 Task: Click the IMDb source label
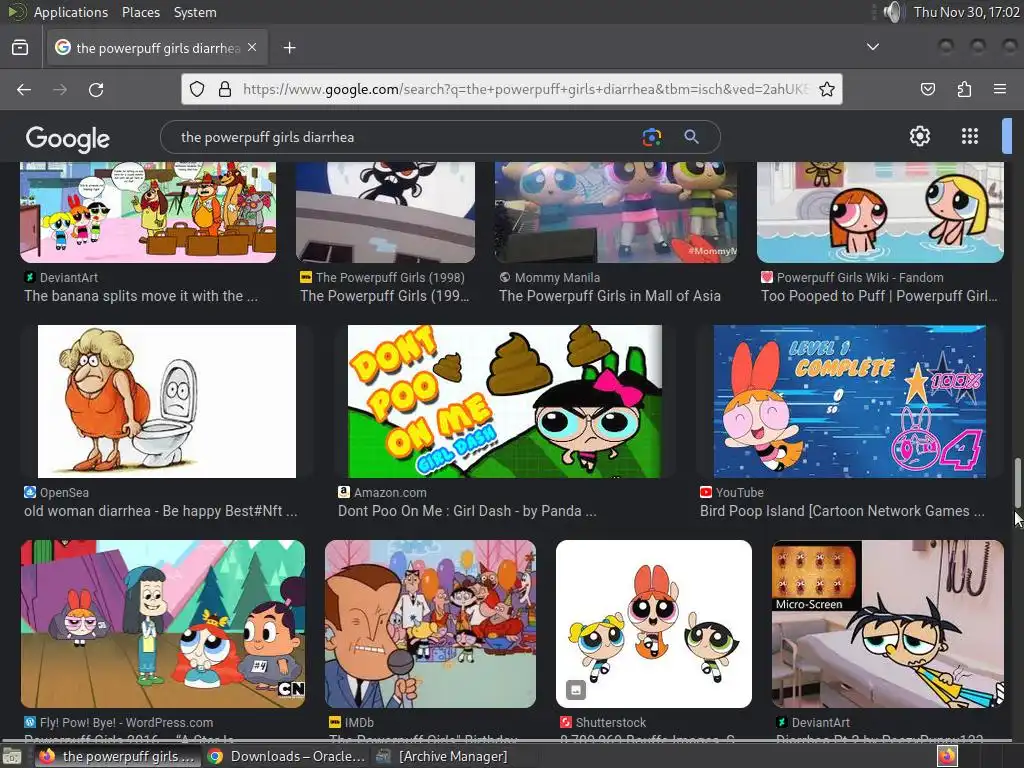click(x=359, y=722)
